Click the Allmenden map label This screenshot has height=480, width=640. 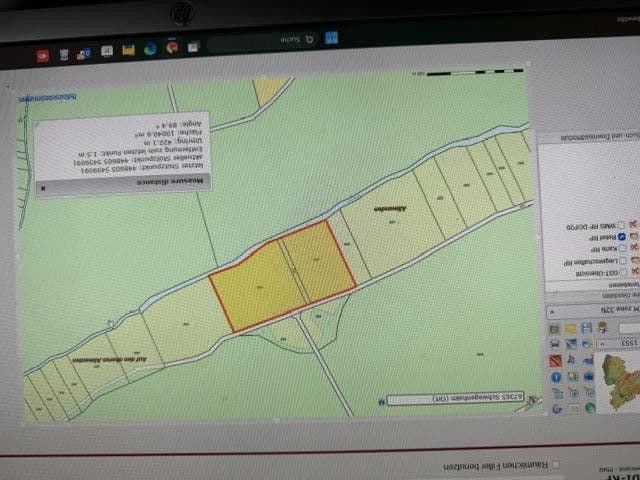(x=390, y=209)
